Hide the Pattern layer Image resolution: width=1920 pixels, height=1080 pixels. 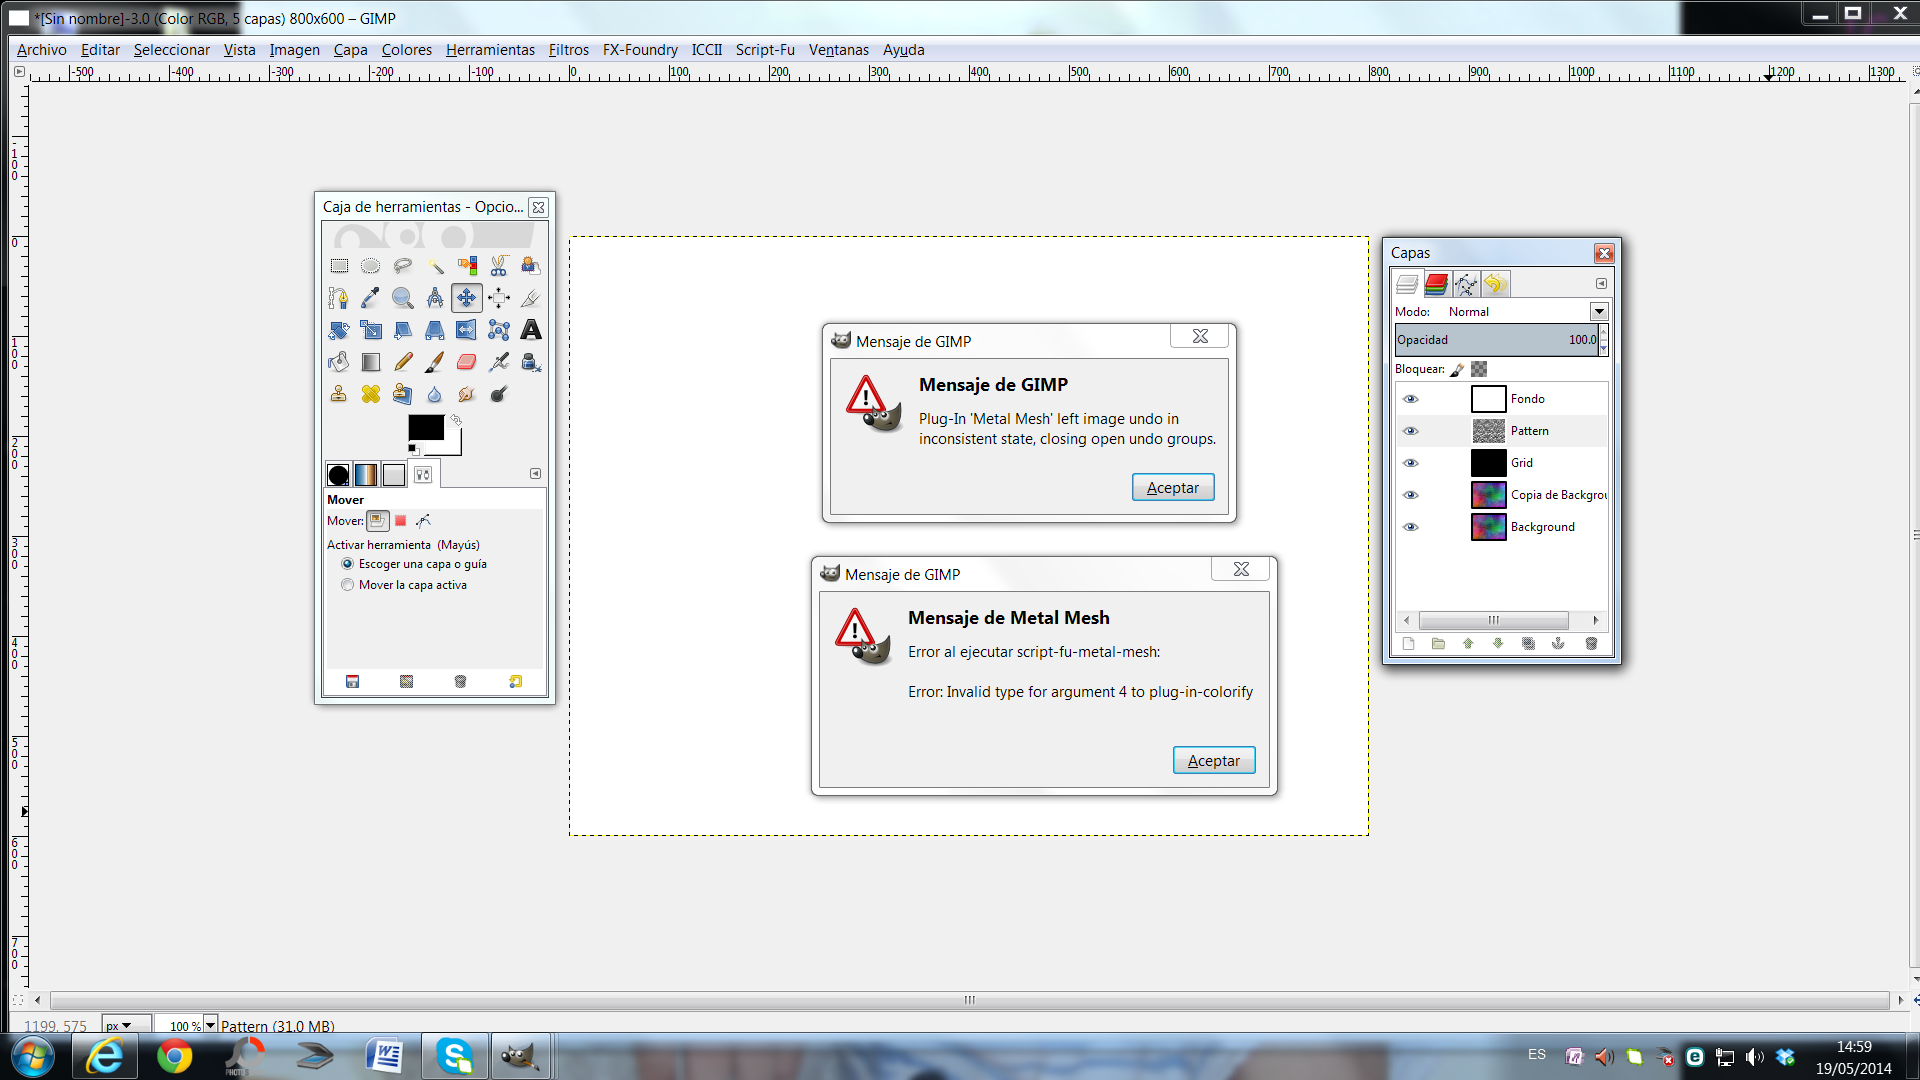pyautogui.click(x=1411, y=431)
